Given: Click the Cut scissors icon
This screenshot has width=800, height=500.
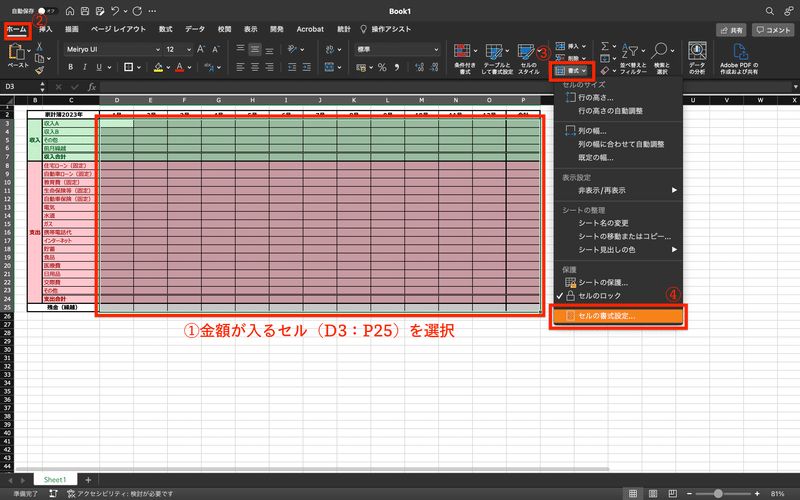Looking at the screenshot, I should [x=39, y=47].
